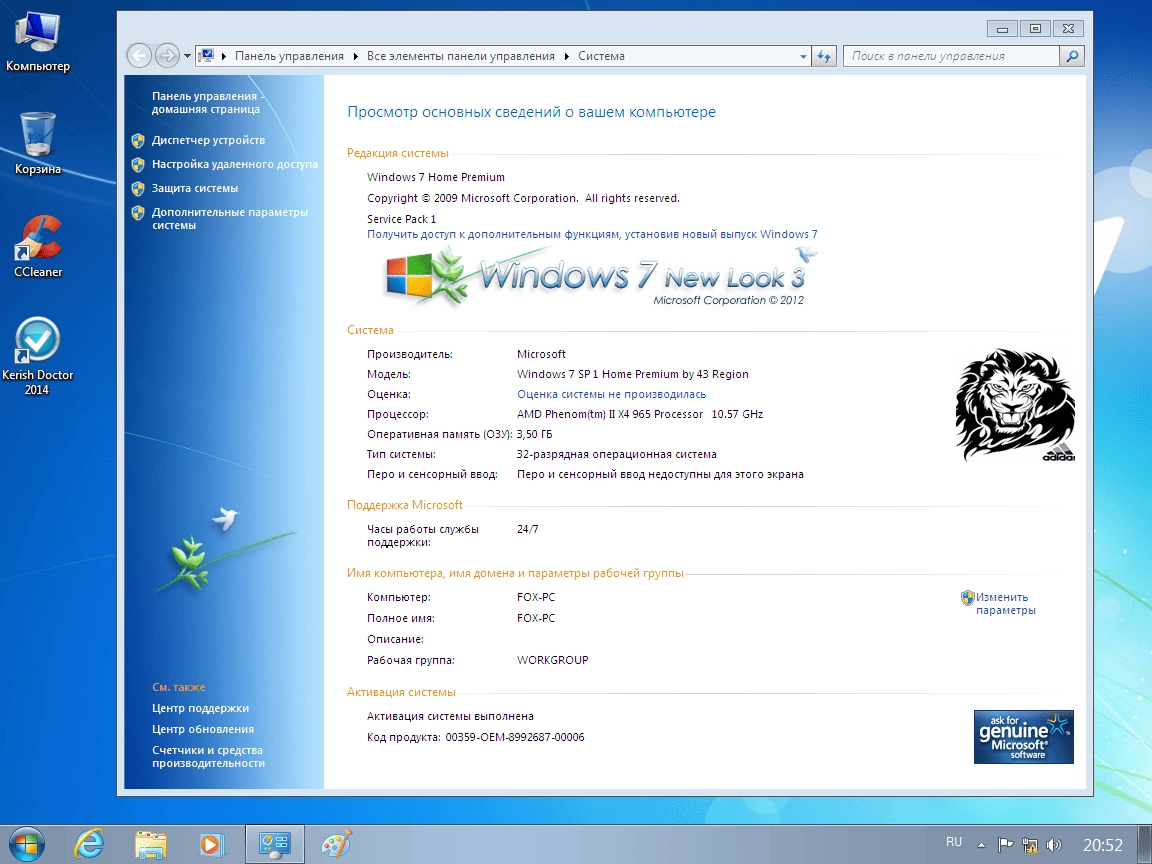The image size is (1152, 864).
Task: Click the Windows 7 Home Premium edition text
Action: tap(436, 177)
